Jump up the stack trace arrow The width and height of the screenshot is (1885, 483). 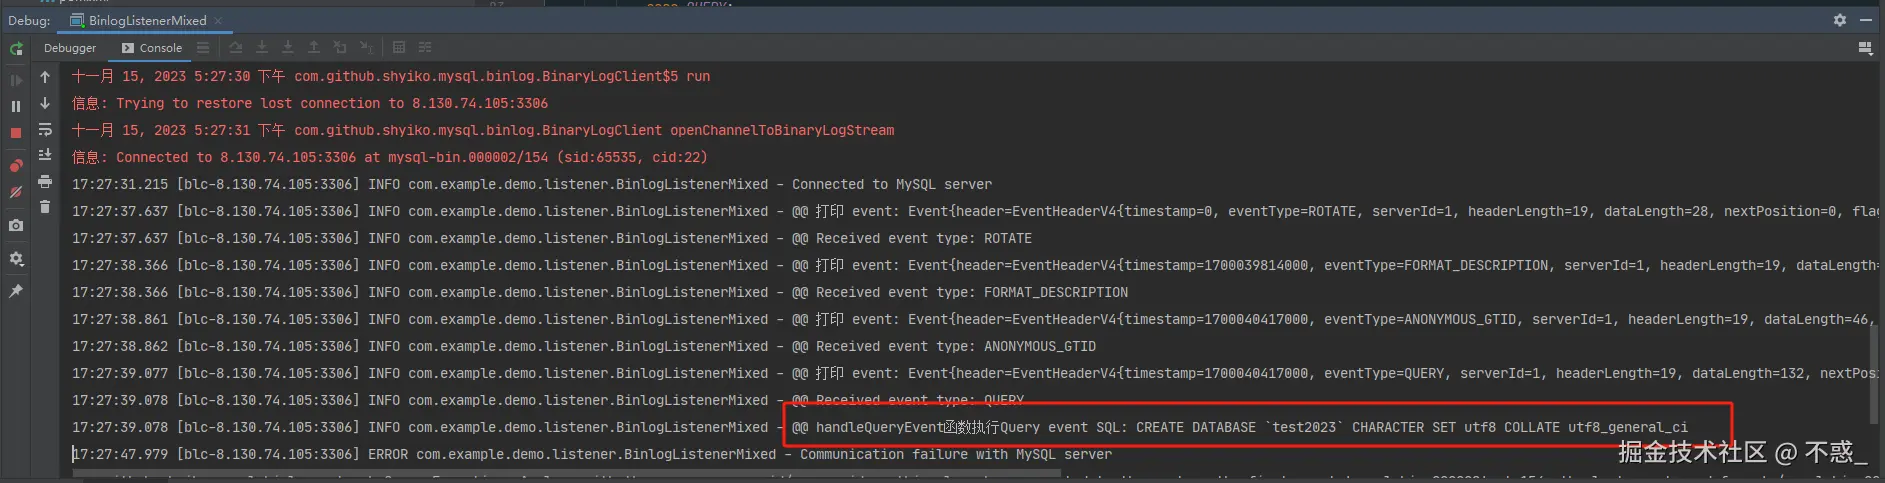[45, 77]
